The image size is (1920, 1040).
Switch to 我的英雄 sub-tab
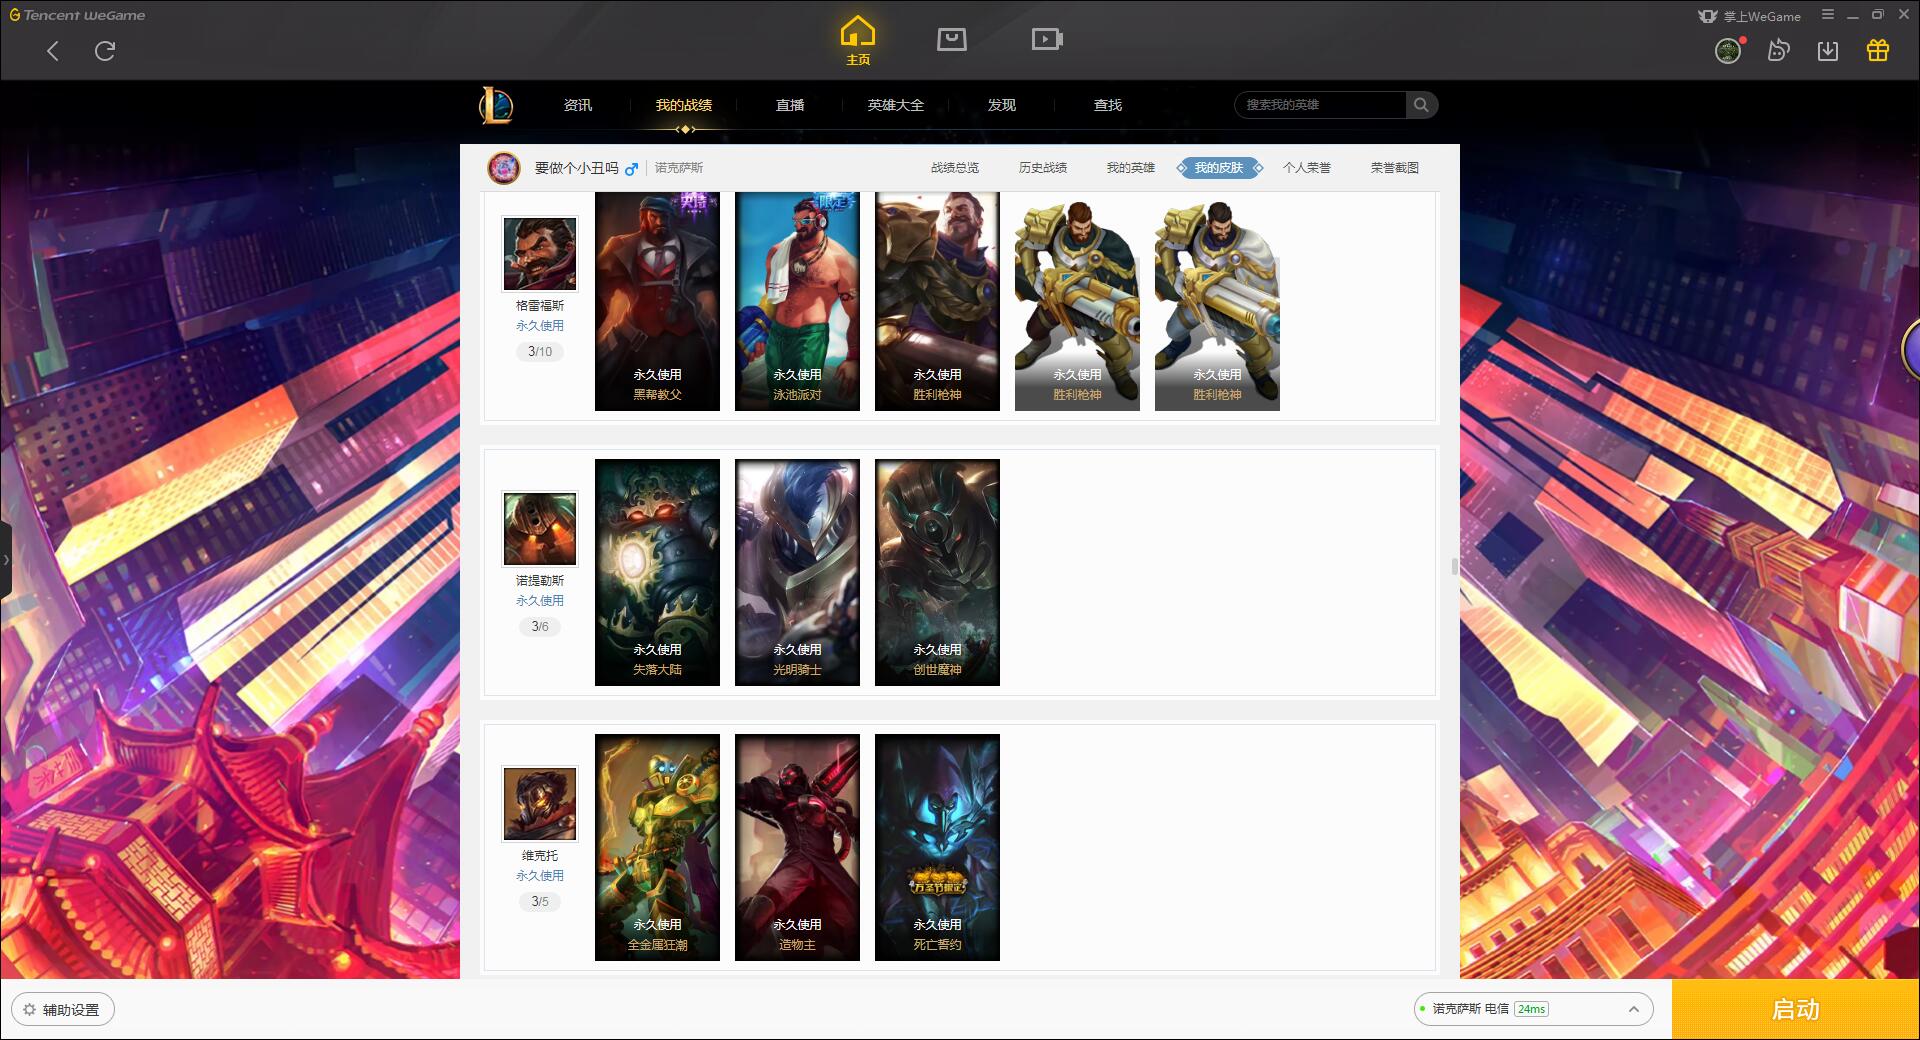[1131, 168]
